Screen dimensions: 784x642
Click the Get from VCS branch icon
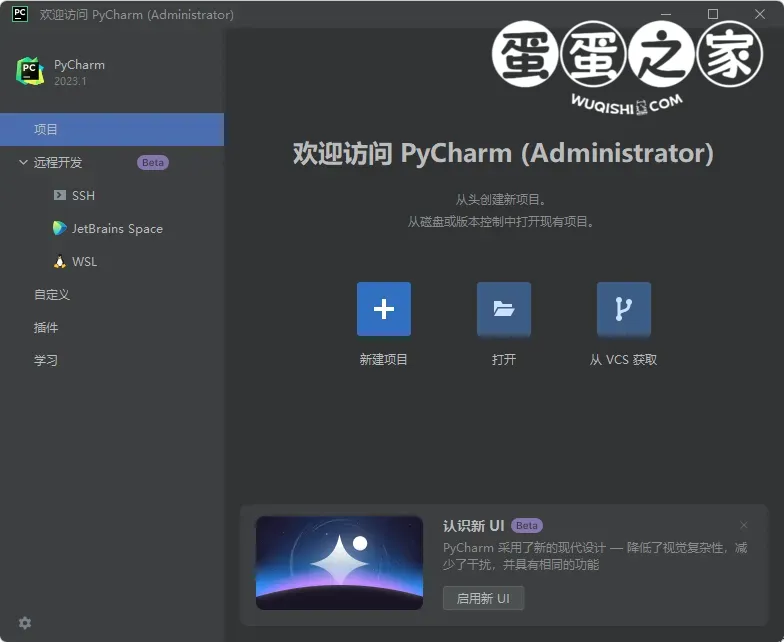(x=624, y=309)
